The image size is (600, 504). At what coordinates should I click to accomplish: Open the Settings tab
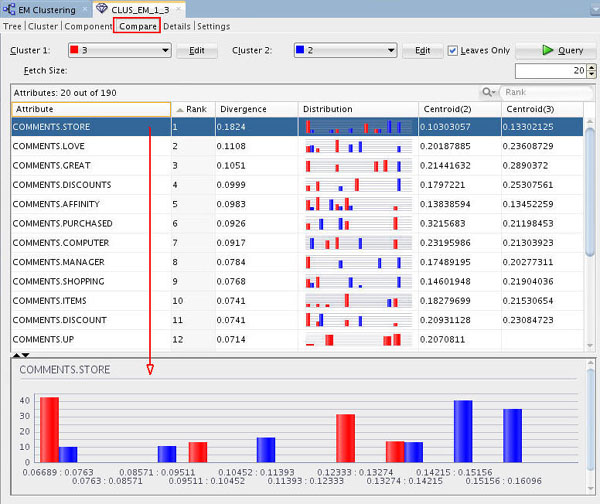coord(213,25)
